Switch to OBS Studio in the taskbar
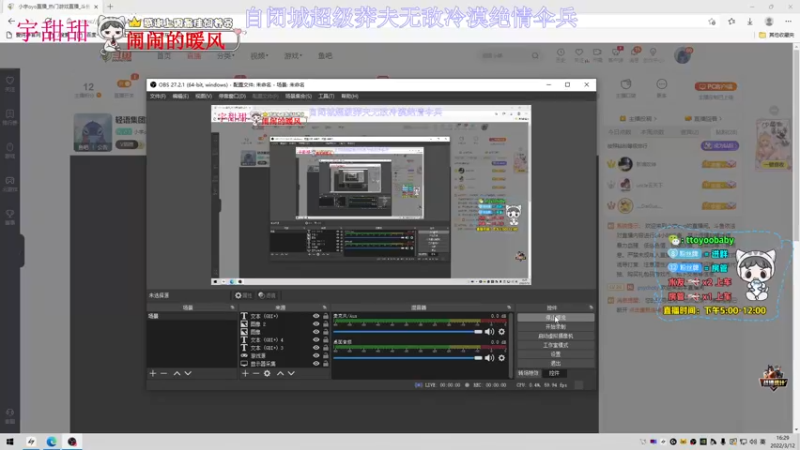 click(72, 441)
